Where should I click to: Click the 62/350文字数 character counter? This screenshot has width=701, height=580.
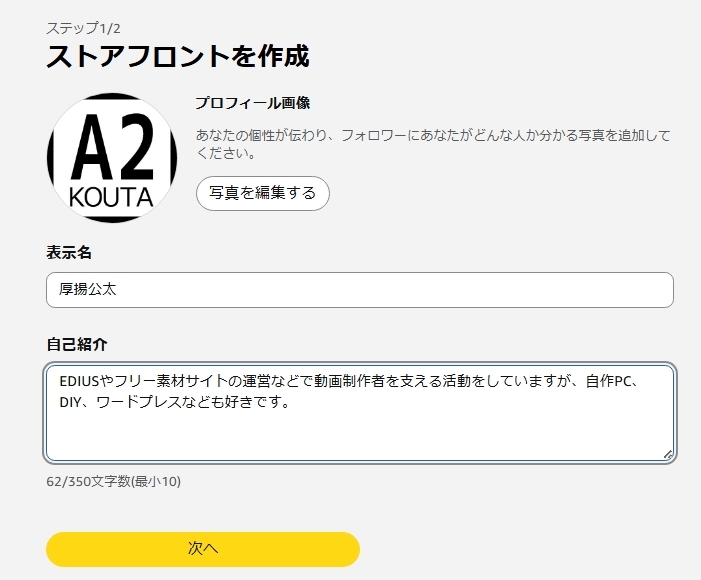(114, 482)
